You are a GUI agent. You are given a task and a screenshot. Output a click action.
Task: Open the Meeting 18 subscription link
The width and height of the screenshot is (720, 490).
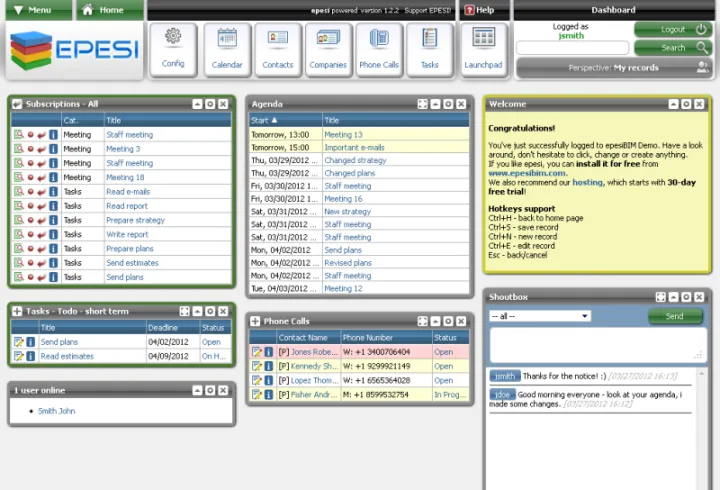(125, 177)
